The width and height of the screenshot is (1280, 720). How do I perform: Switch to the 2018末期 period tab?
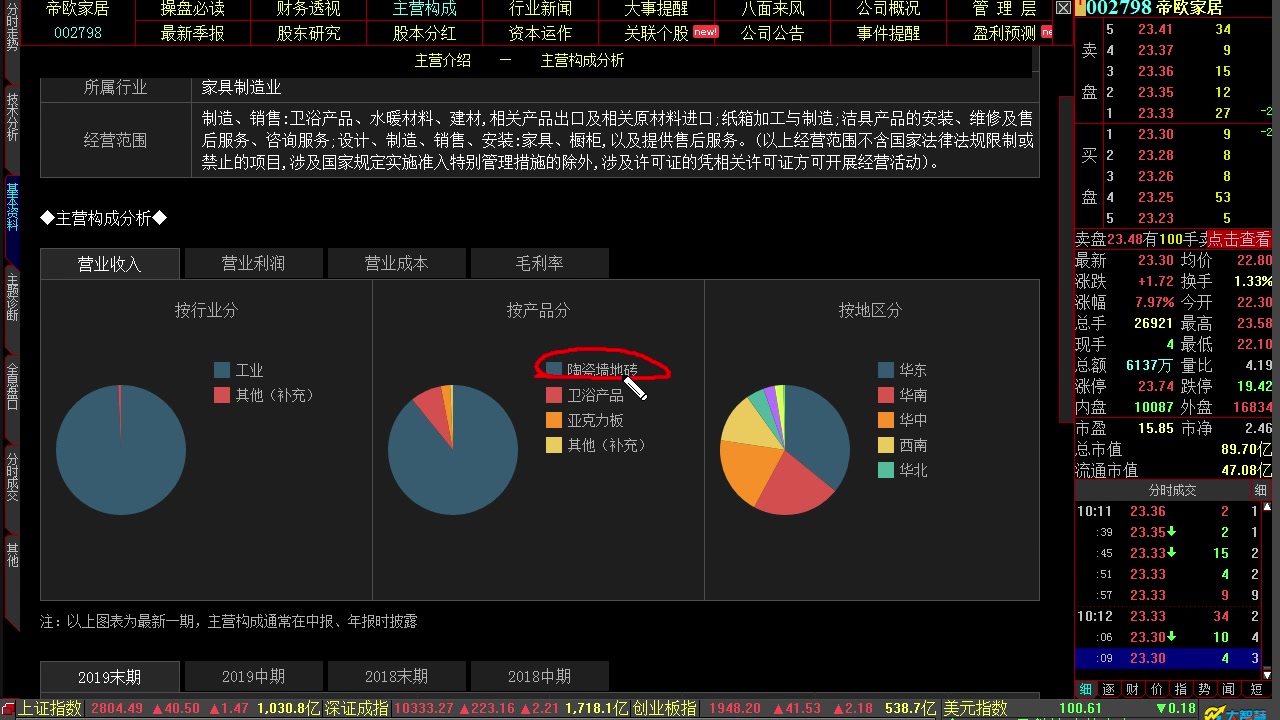[396, 676]
